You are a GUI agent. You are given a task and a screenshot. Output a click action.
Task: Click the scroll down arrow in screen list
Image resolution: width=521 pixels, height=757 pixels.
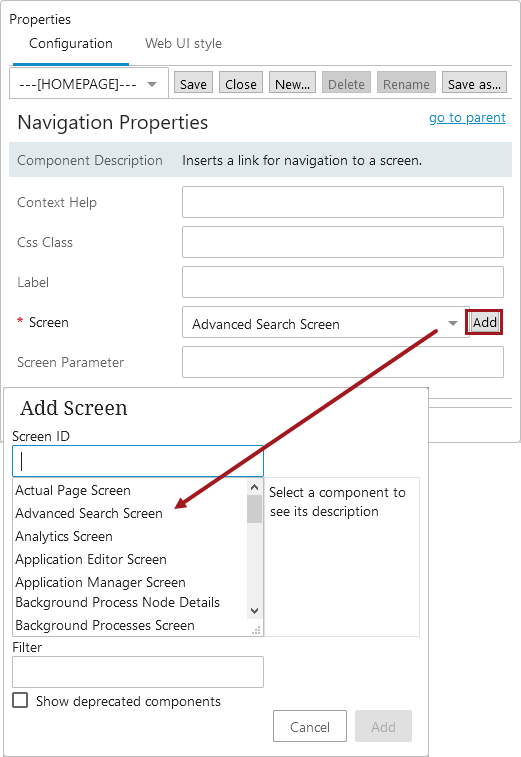pyautogui.click(x=254, y=611)
